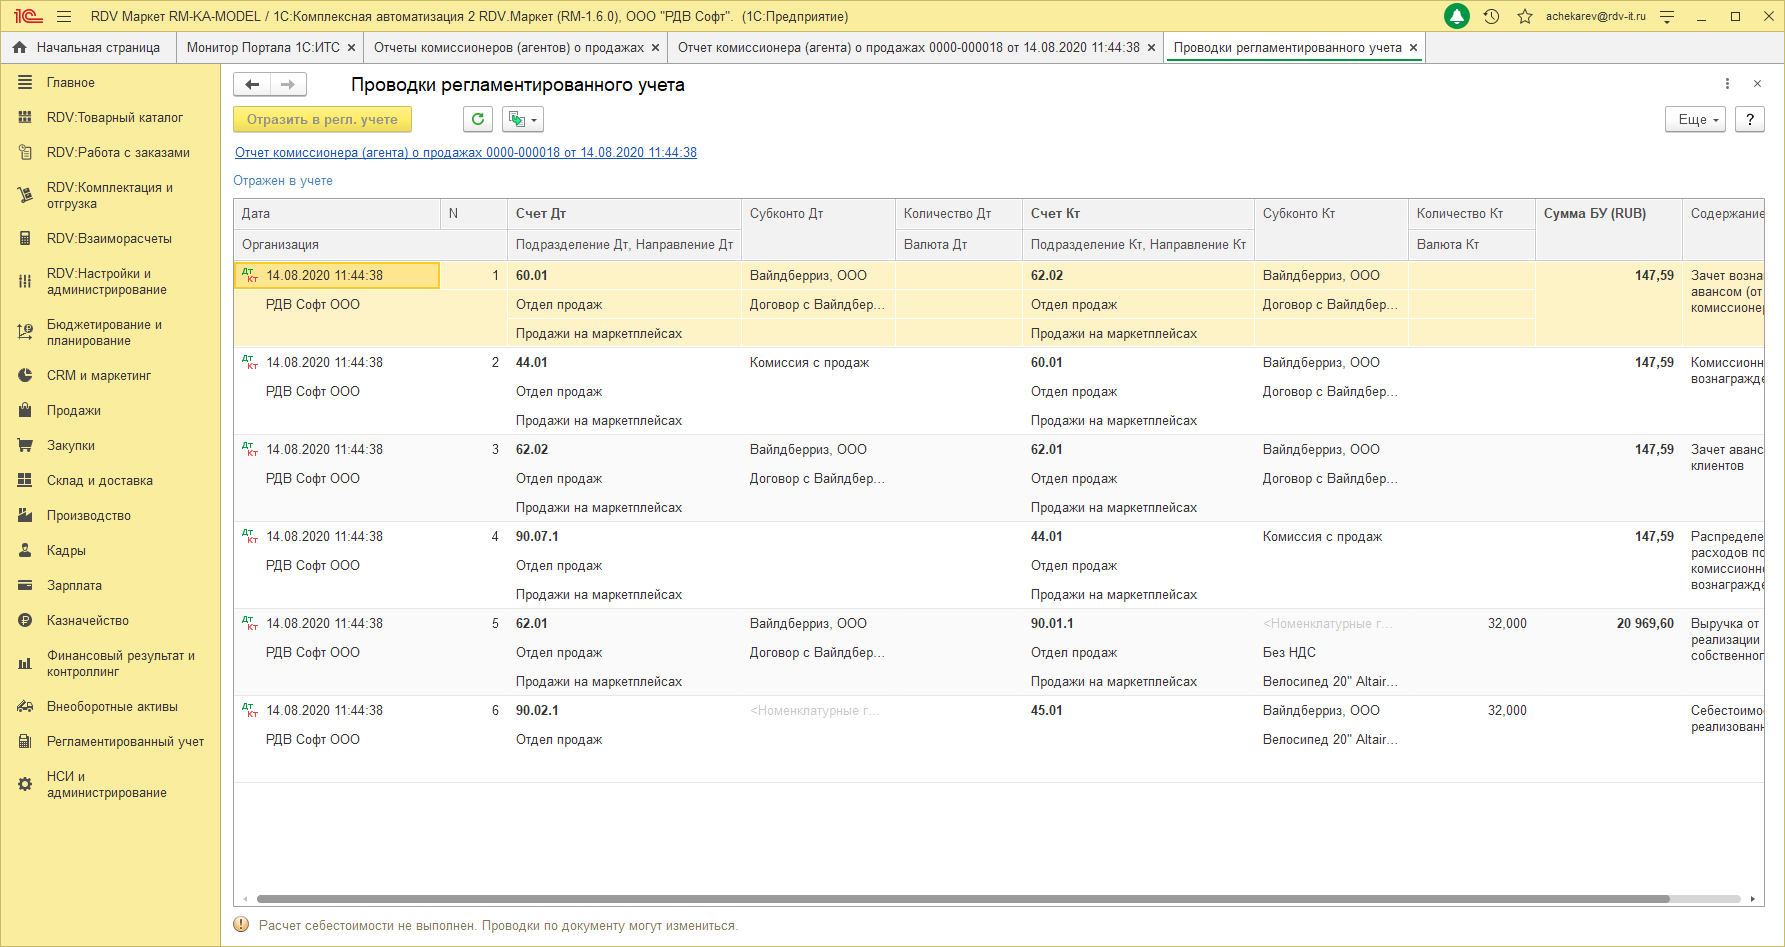
Task: Select posting row 4 debit account 90.07.1
Action: pos(537,537)
